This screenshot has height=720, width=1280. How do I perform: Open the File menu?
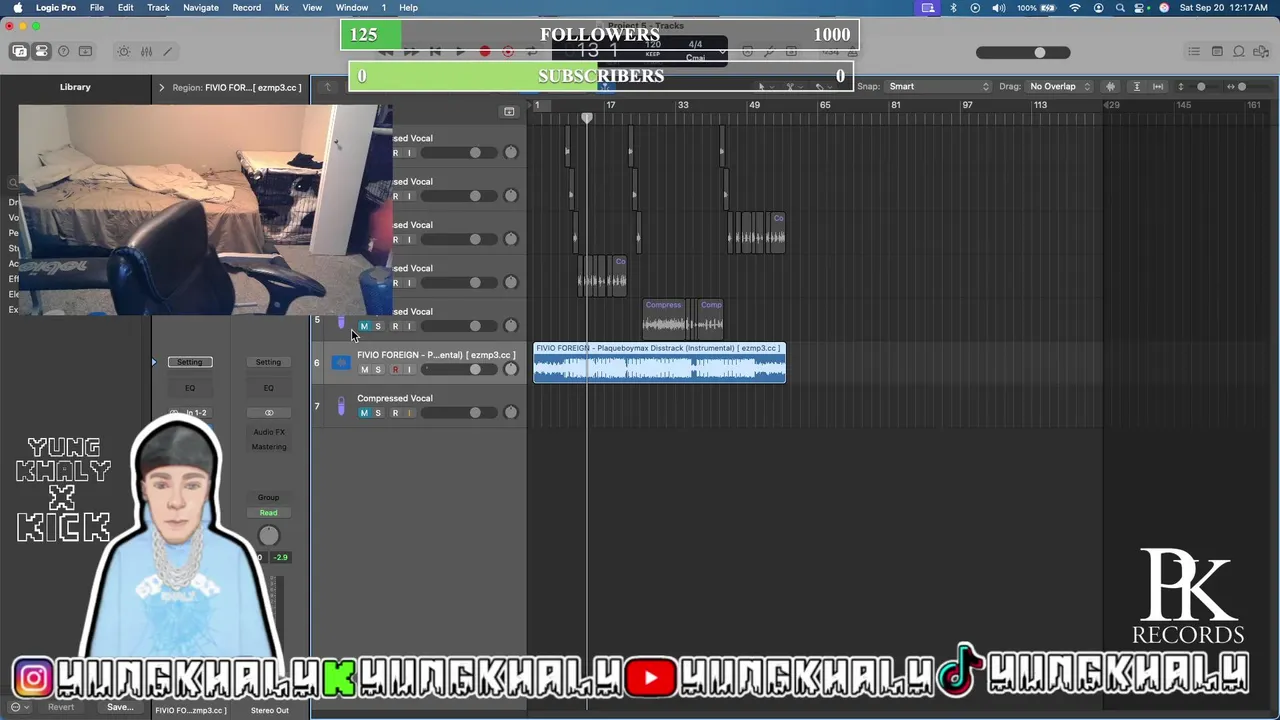click(97, 7)
